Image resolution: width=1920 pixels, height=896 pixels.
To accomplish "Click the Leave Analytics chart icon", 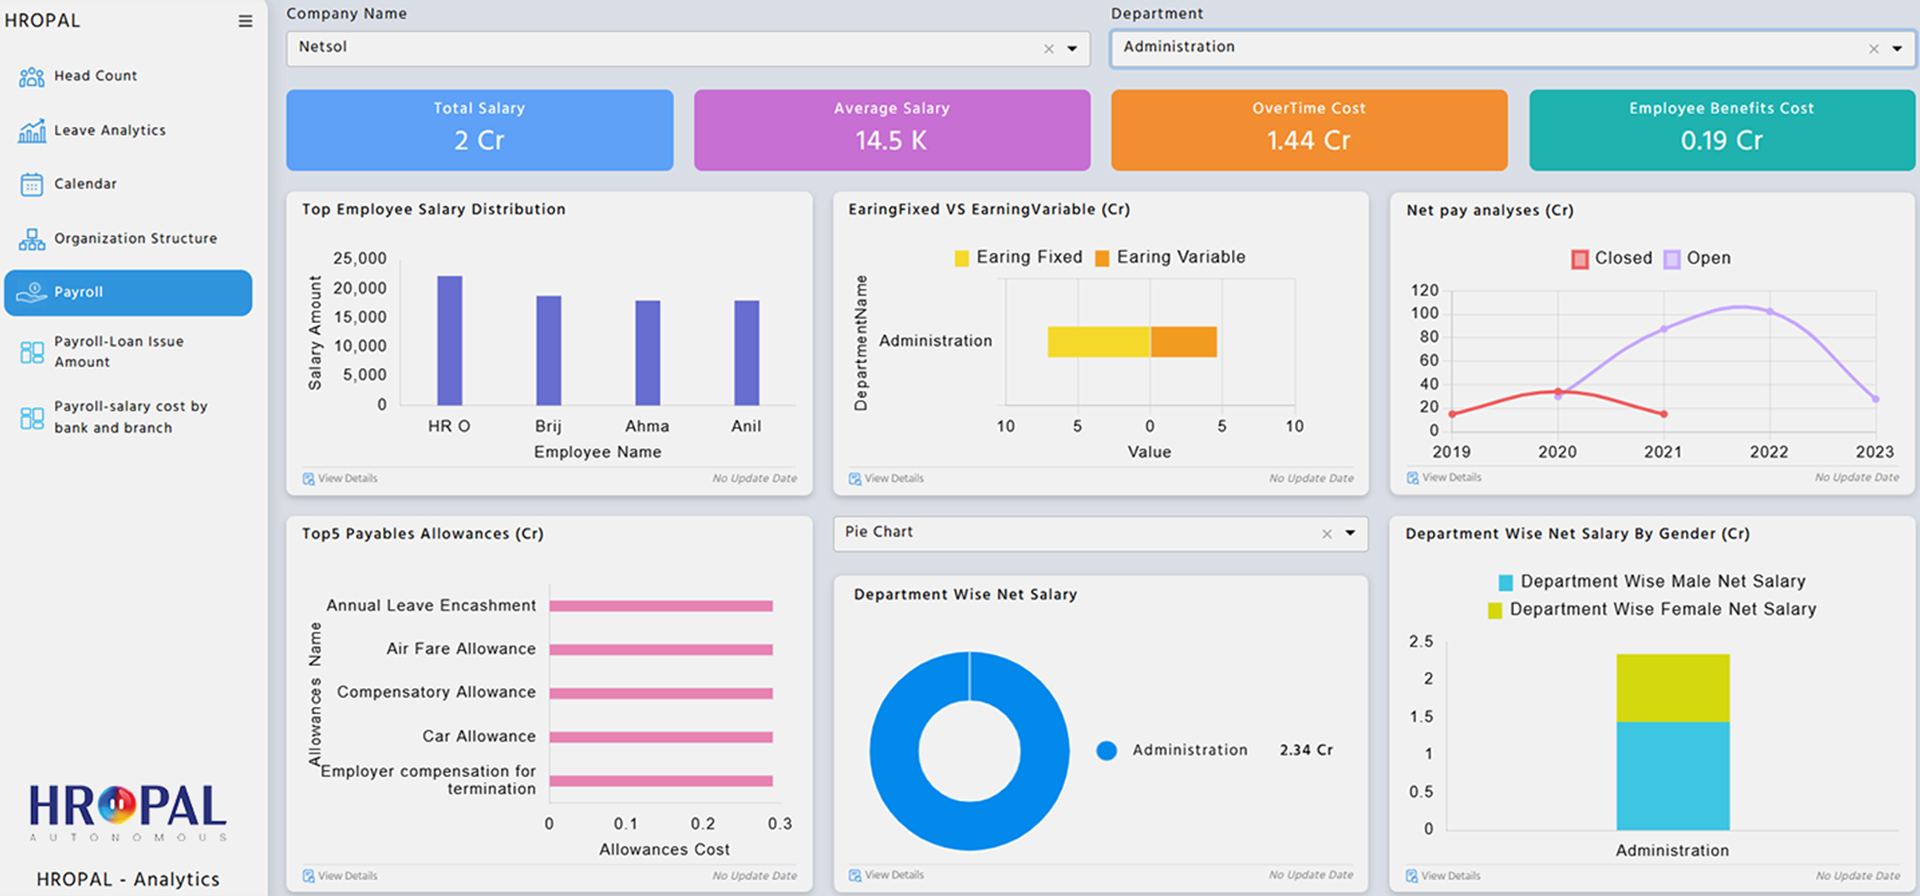I will (x=32, y=131).
